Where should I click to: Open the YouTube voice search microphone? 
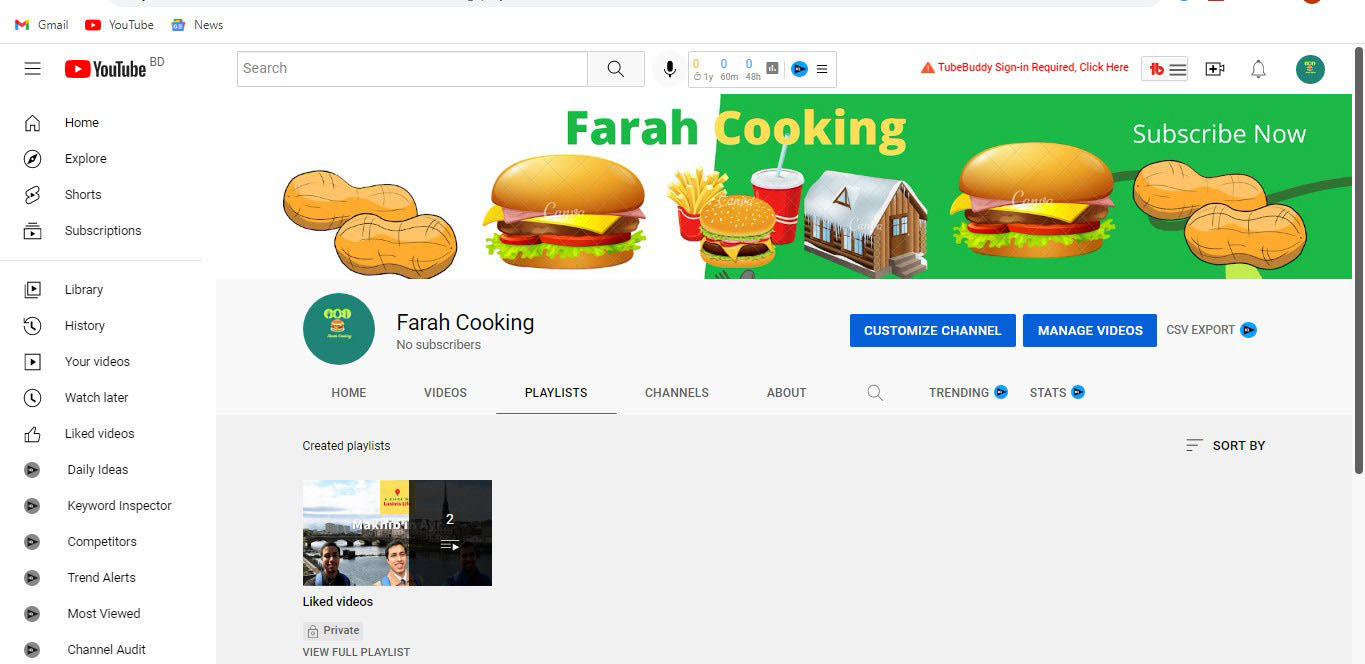(x=668, y=68)
